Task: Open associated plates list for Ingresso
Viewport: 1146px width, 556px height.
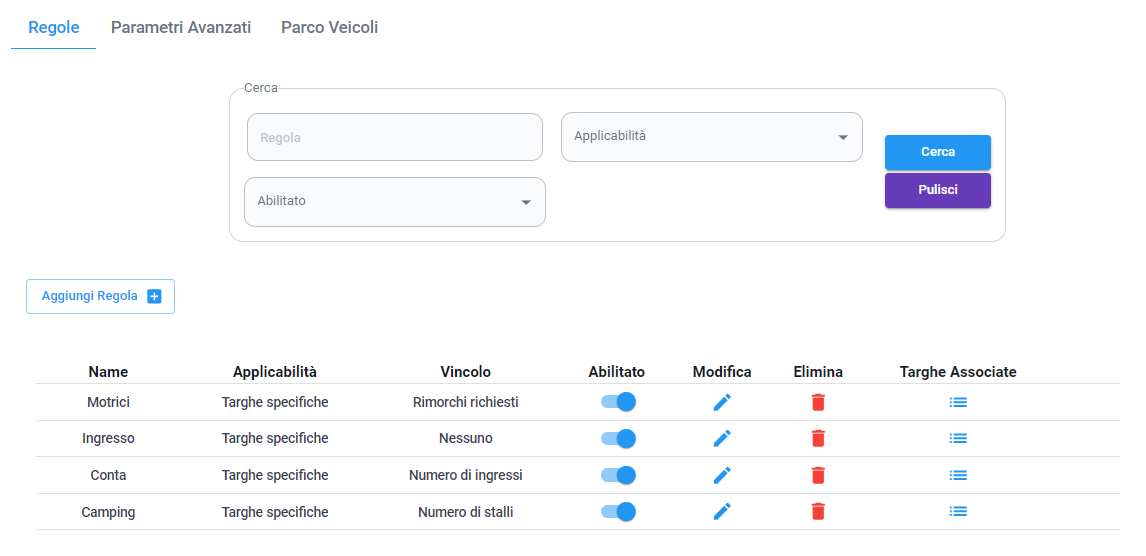Action: (958, 438)
